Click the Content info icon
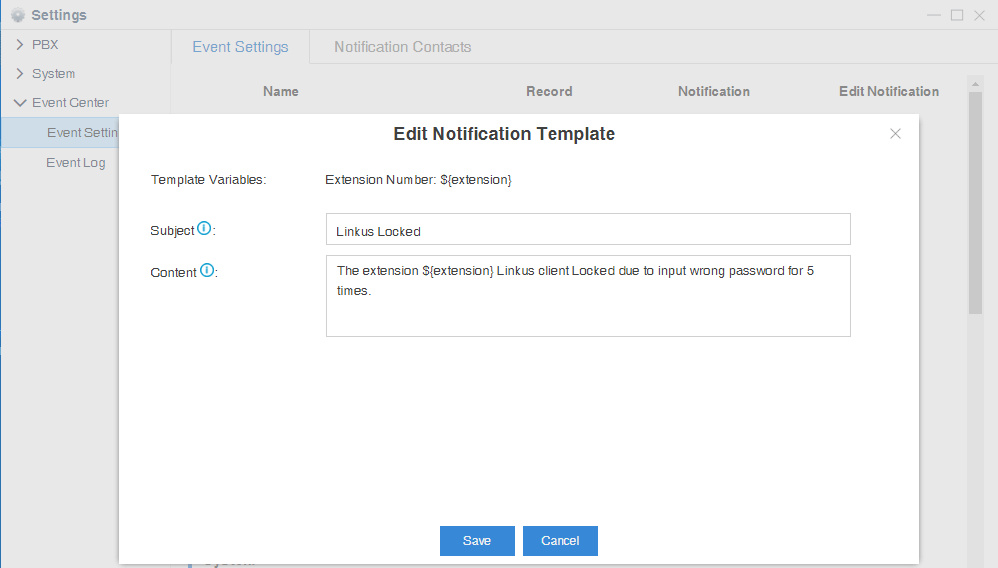This screenshot has width=998, height=568. coord(207,270)
